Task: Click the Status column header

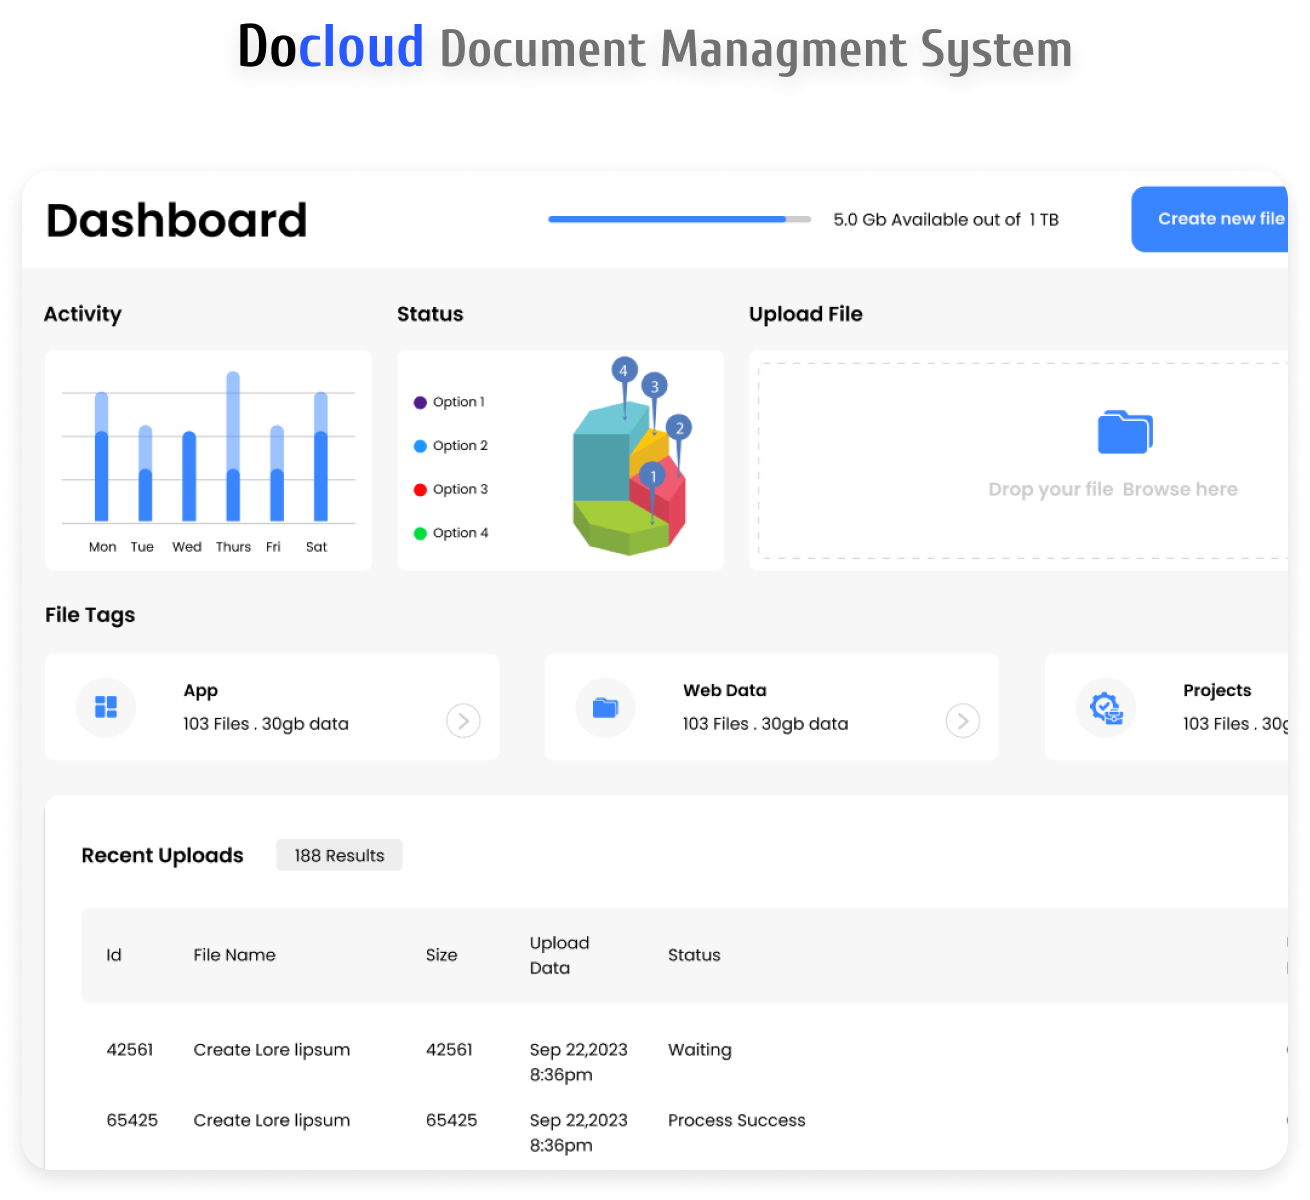Action: pos(694,955)
